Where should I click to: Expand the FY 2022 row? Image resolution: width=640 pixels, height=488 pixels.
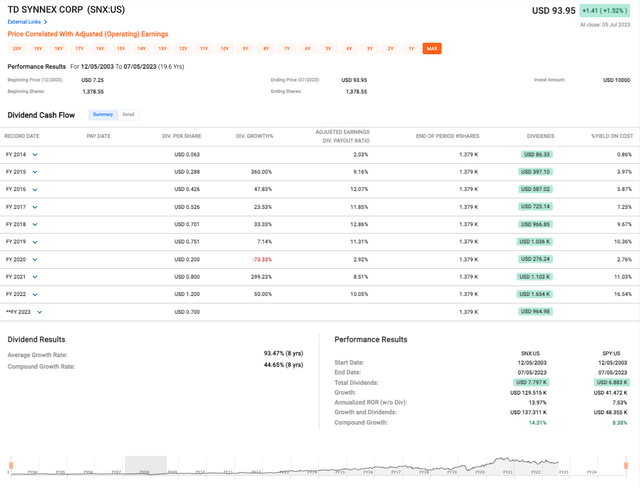tap(35, 295)
